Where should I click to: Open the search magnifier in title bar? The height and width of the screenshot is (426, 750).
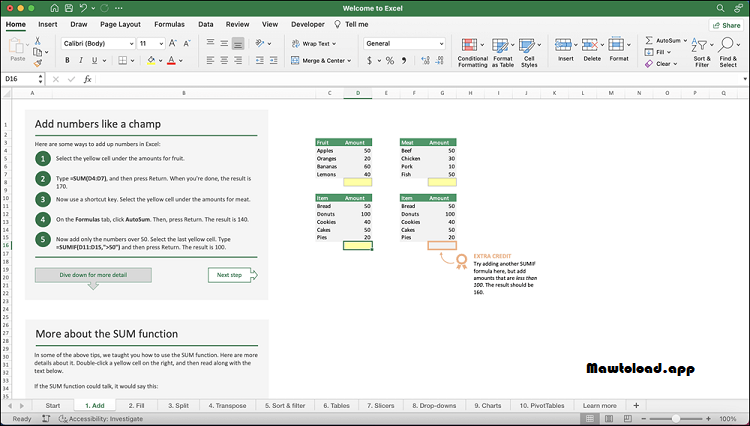720,8
